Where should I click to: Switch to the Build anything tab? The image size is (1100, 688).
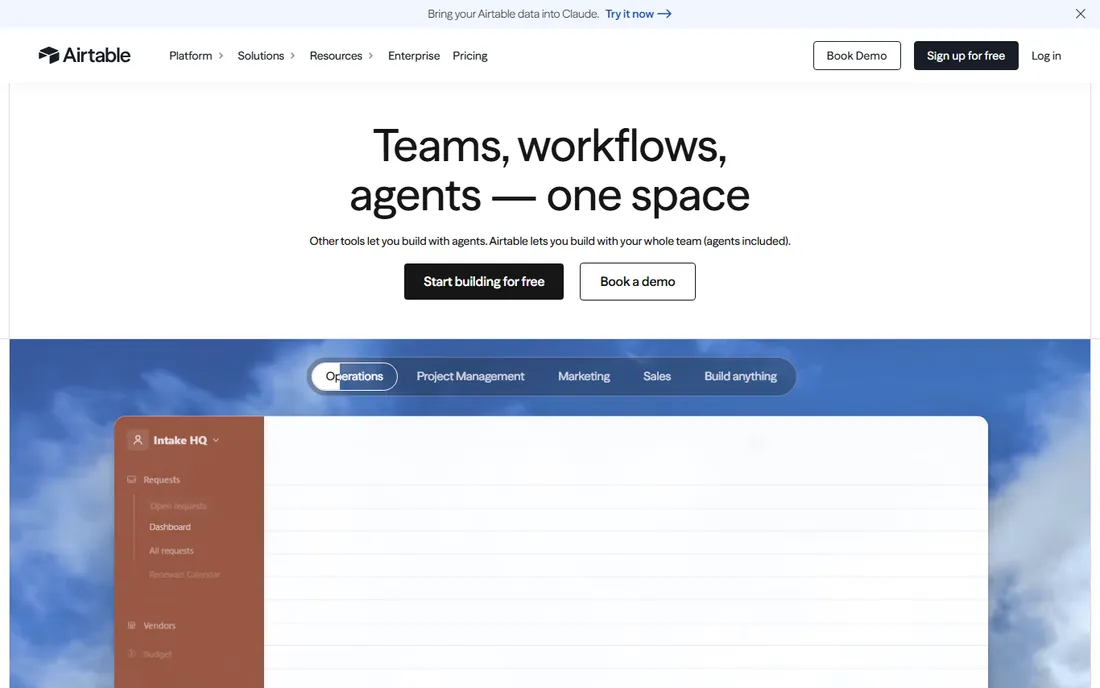[740, 377]
